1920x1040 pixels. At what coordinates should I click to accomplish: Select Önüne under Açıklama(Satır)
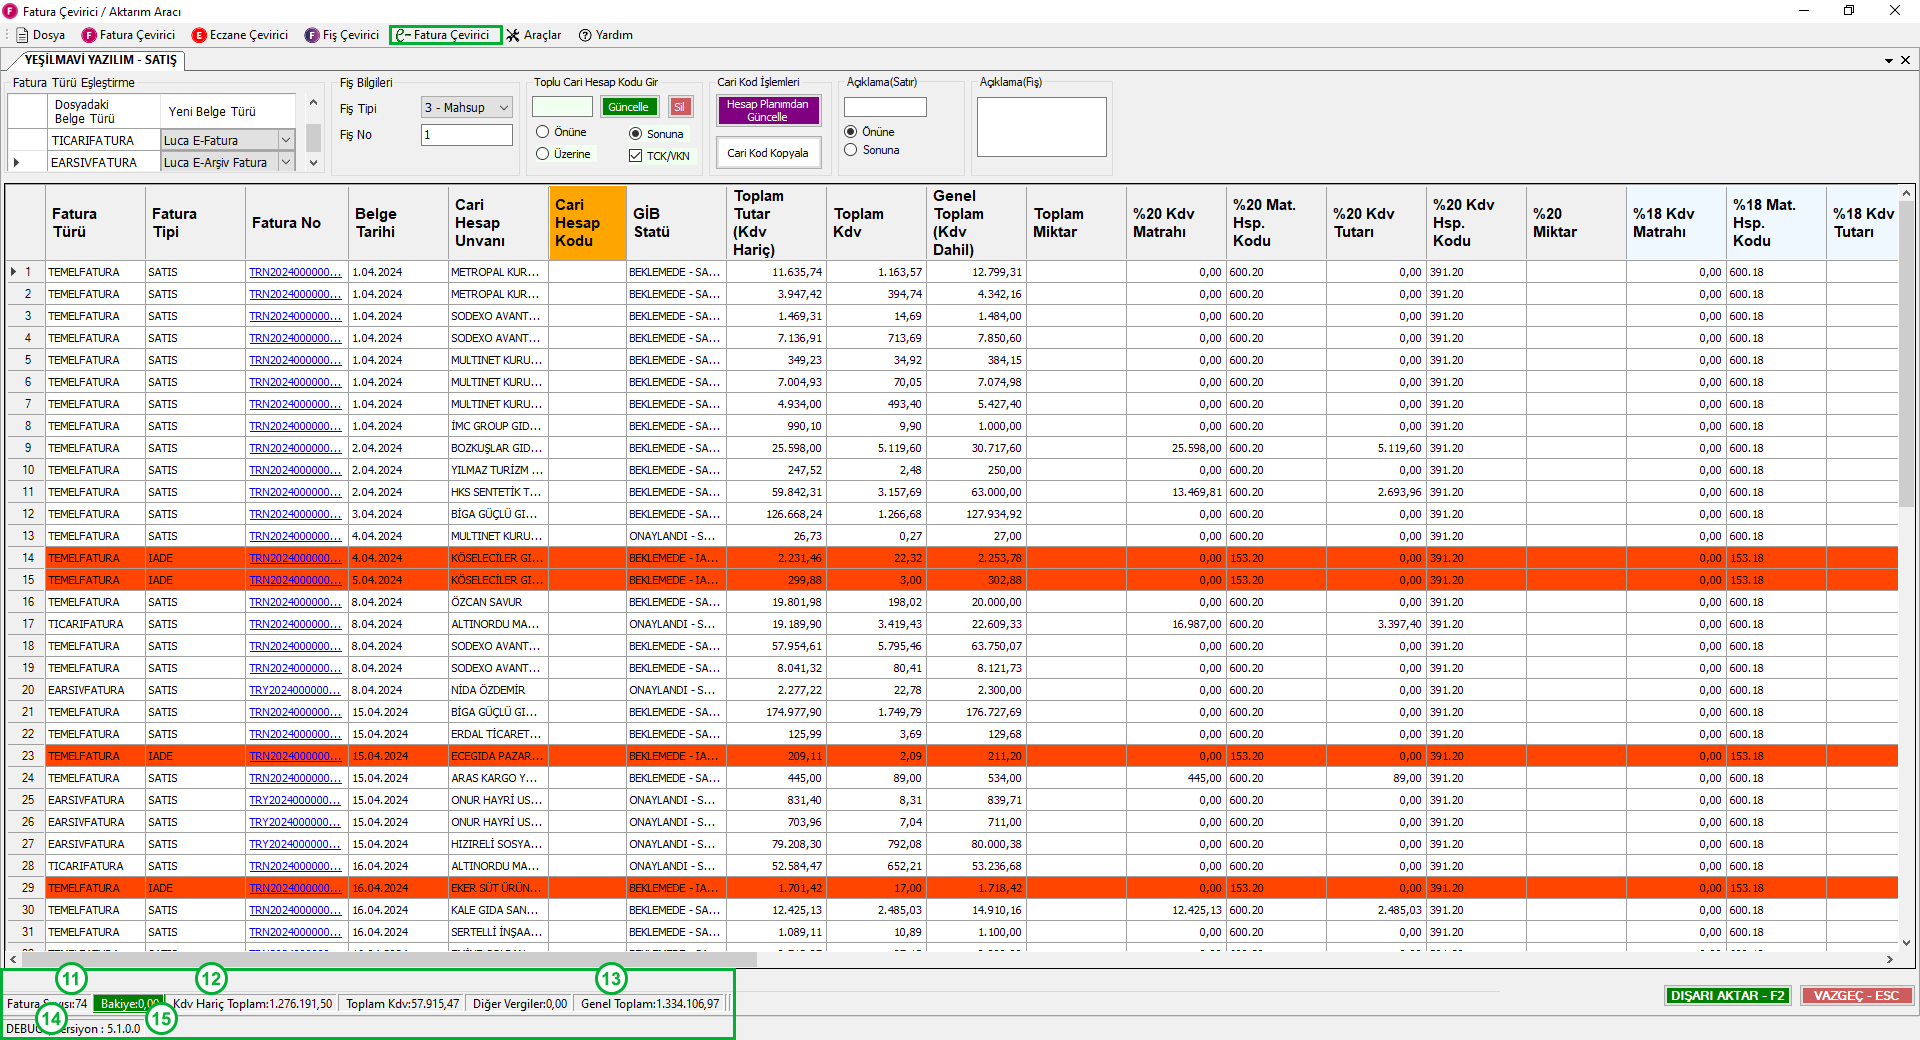(x=870, y=132)
